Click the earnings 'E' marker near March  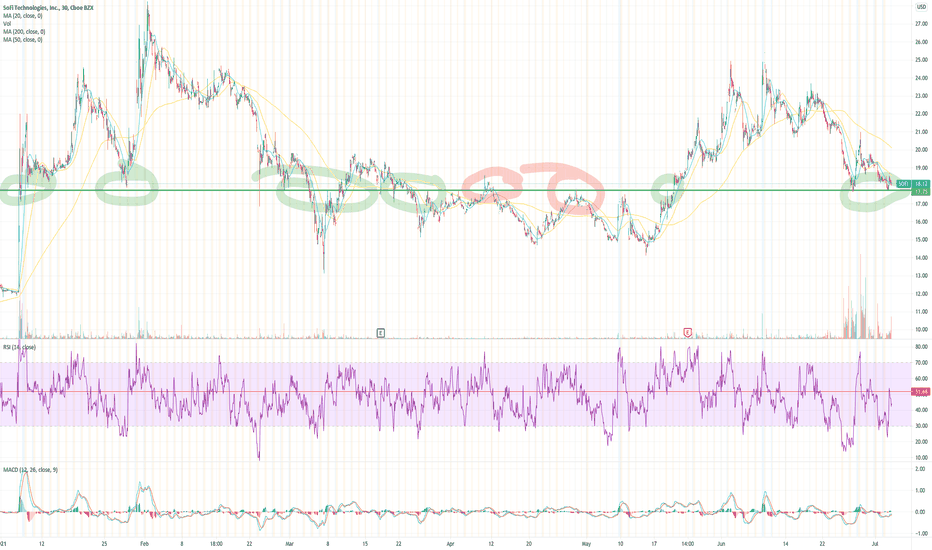click(x=380, y=333)
